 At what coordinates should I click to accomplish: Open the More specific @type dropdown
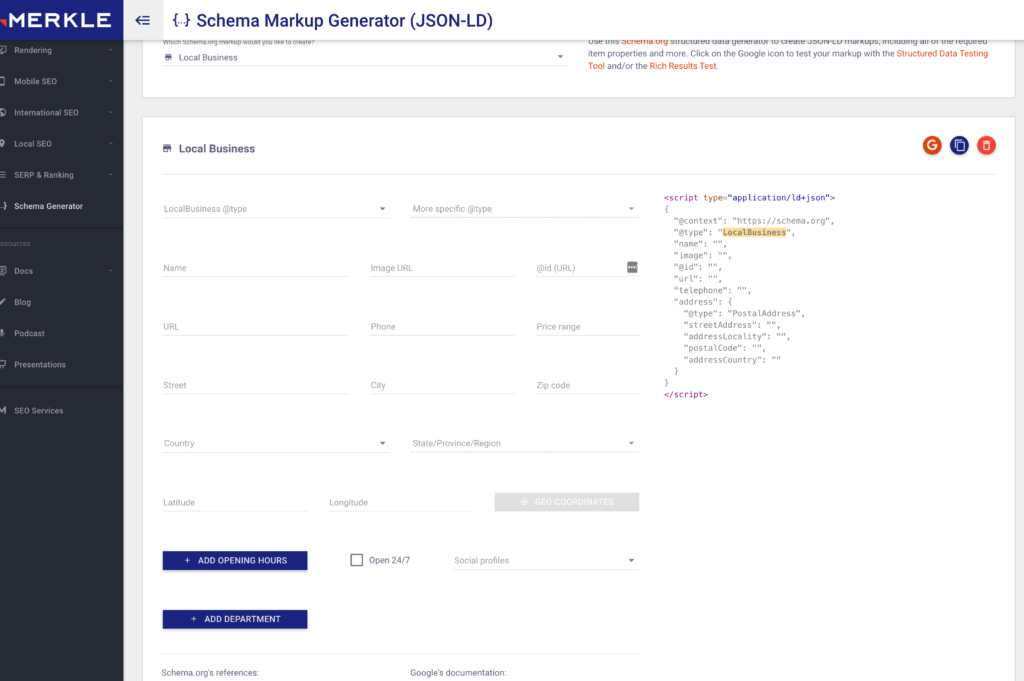(x=524, y=209)
